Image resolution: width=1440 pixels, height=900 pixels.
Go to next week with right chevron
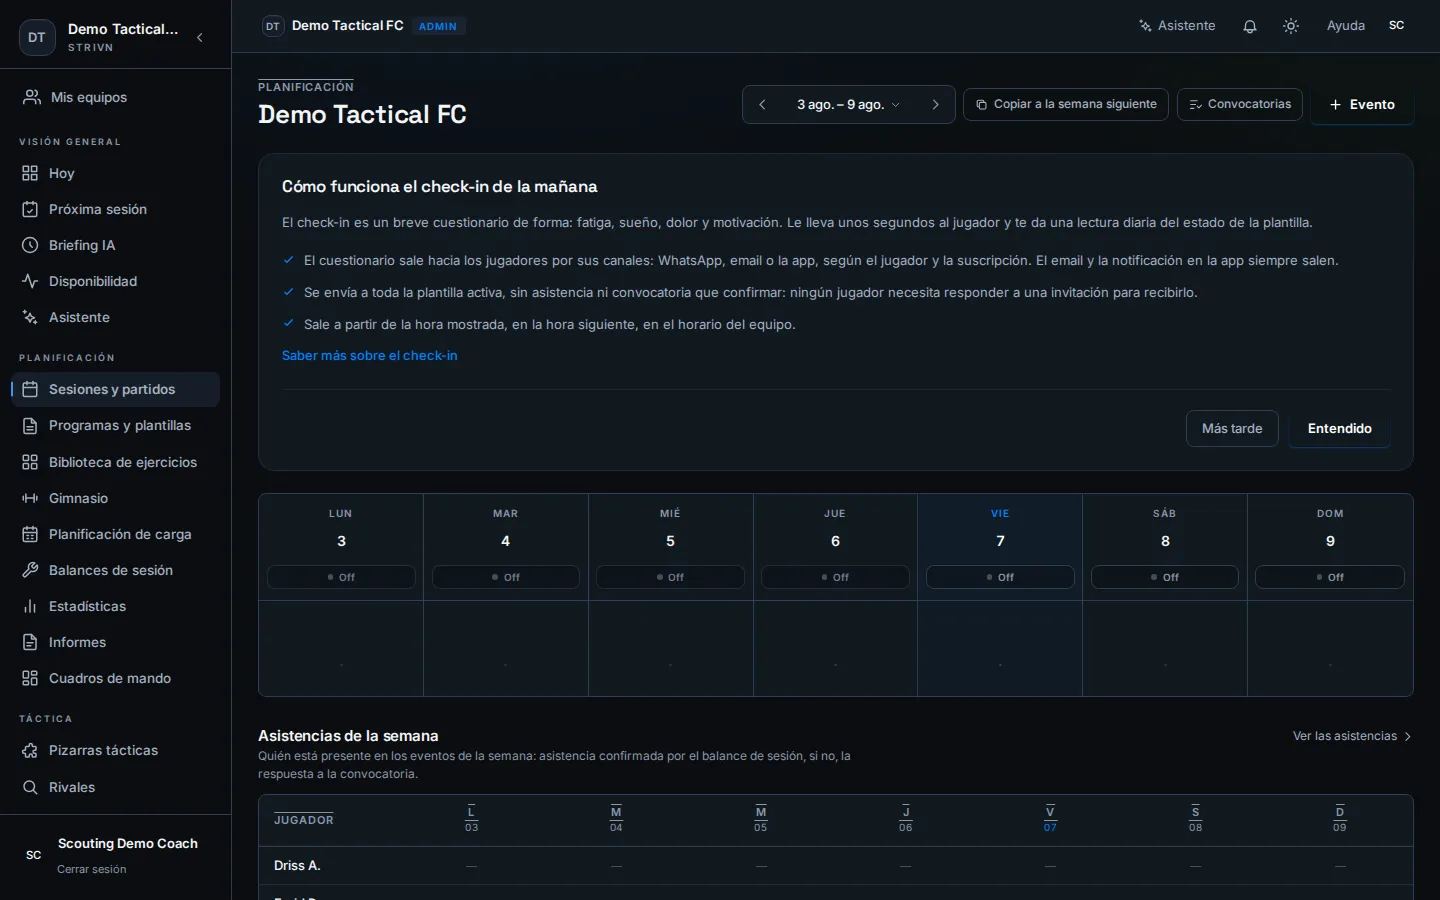[x=935, y=104]
